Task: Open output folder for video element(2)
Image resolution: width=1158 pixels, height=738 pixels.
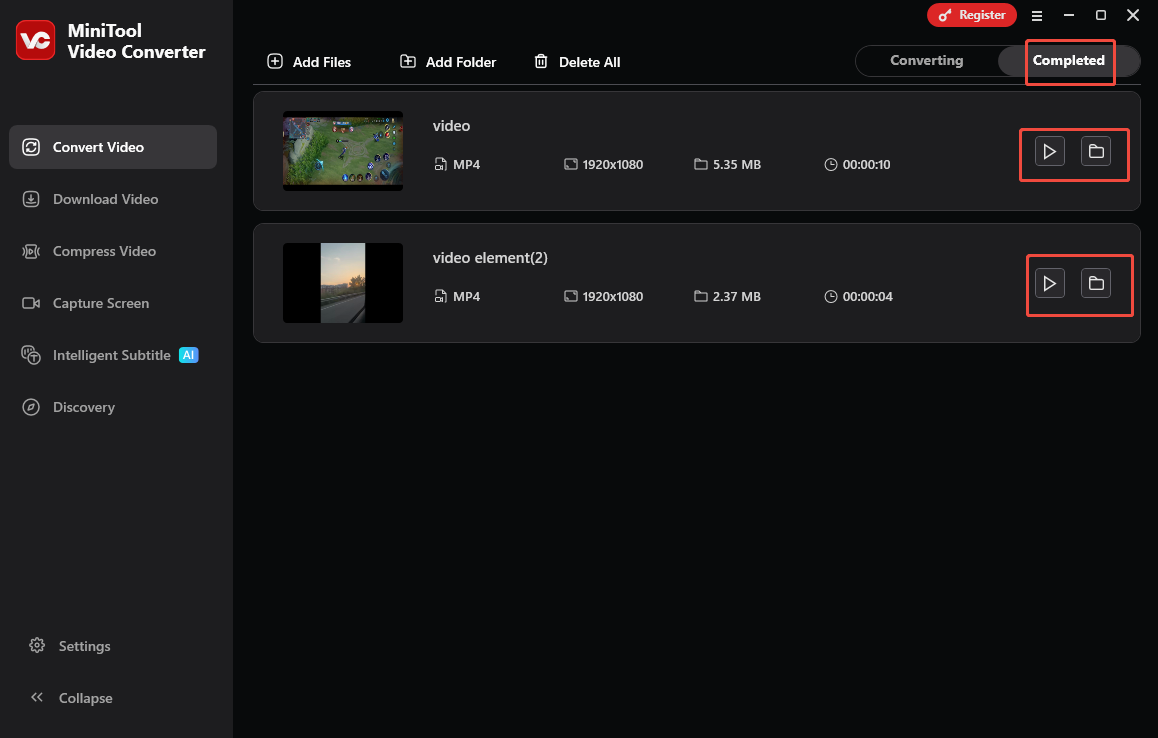Action: (1096, 284)
